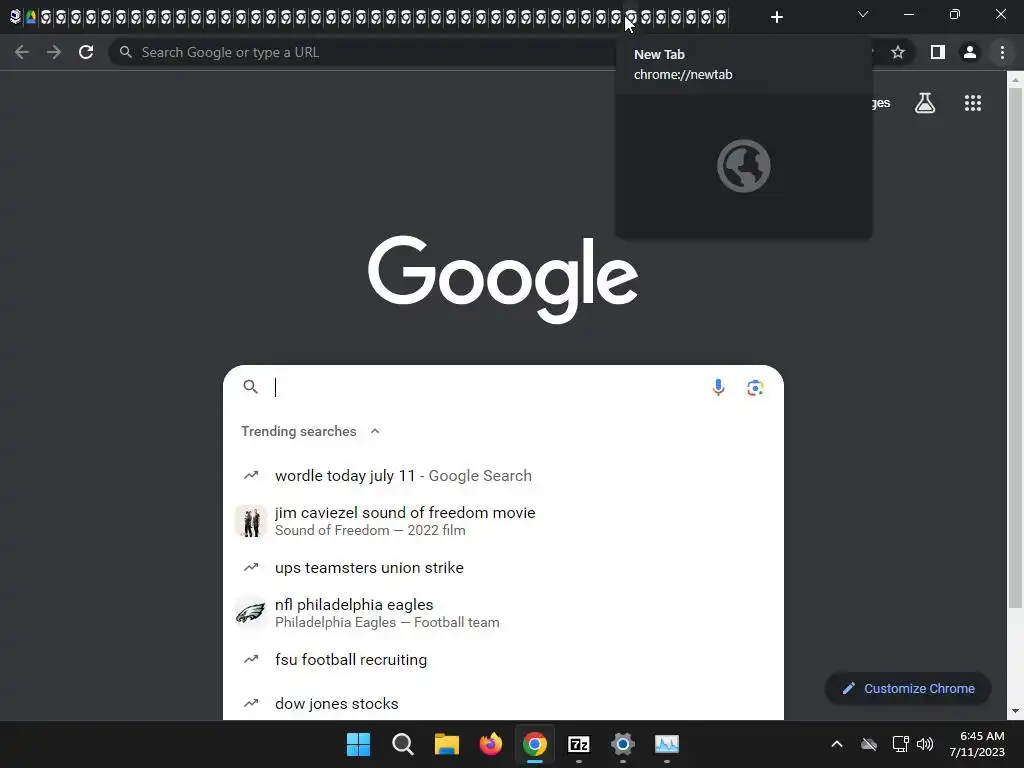Screen dimensions: 1024x768
Task: Start voice search with the microphone
Action: point(718,387)
